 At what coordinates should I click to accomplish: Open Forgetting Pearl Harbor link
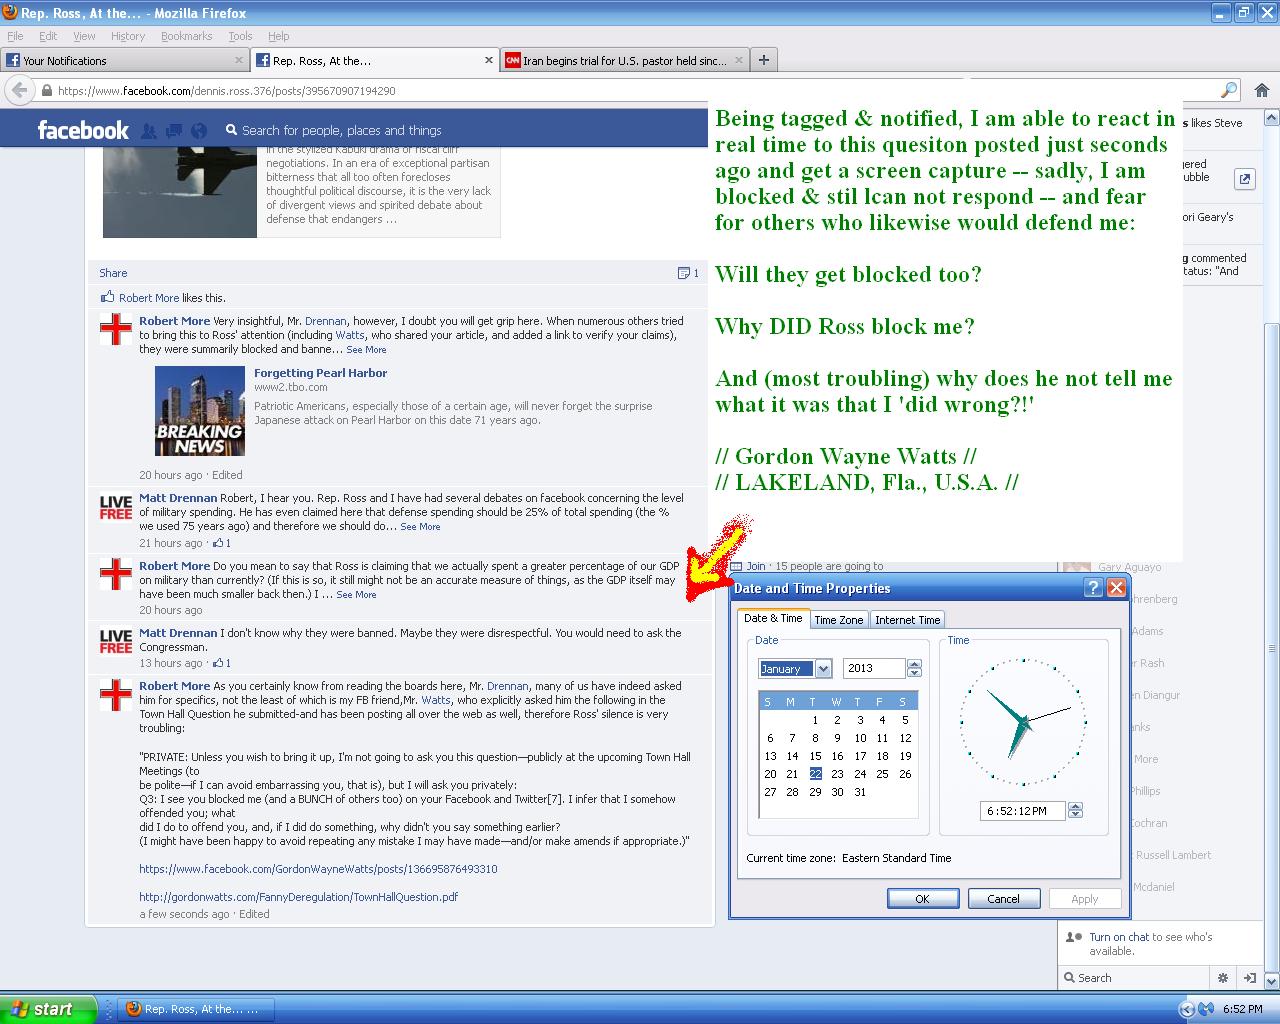[320, 373]
